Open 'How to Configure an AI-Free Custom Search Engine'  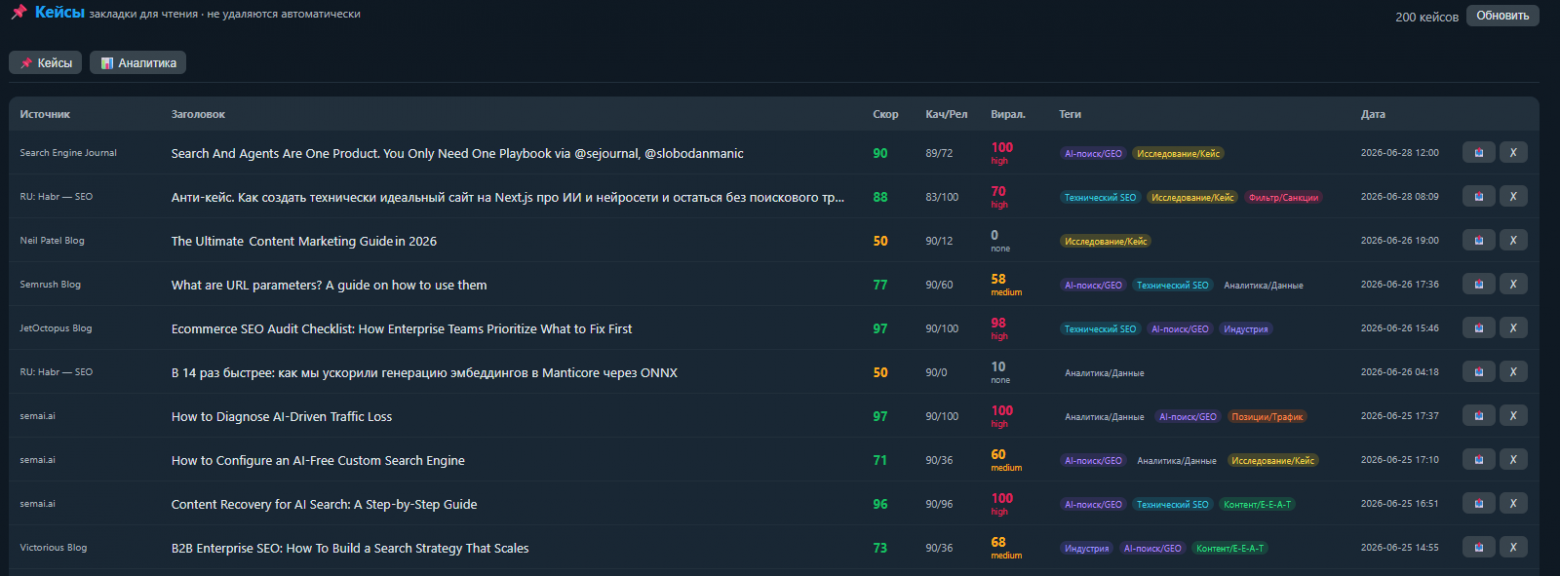pos(318,461)
